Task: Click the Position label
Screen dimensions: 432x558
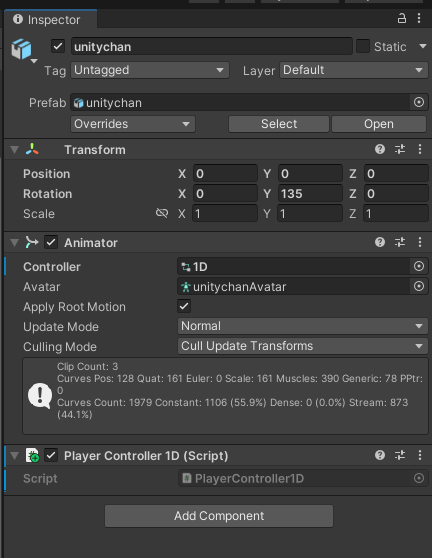Action: [47, 174]
